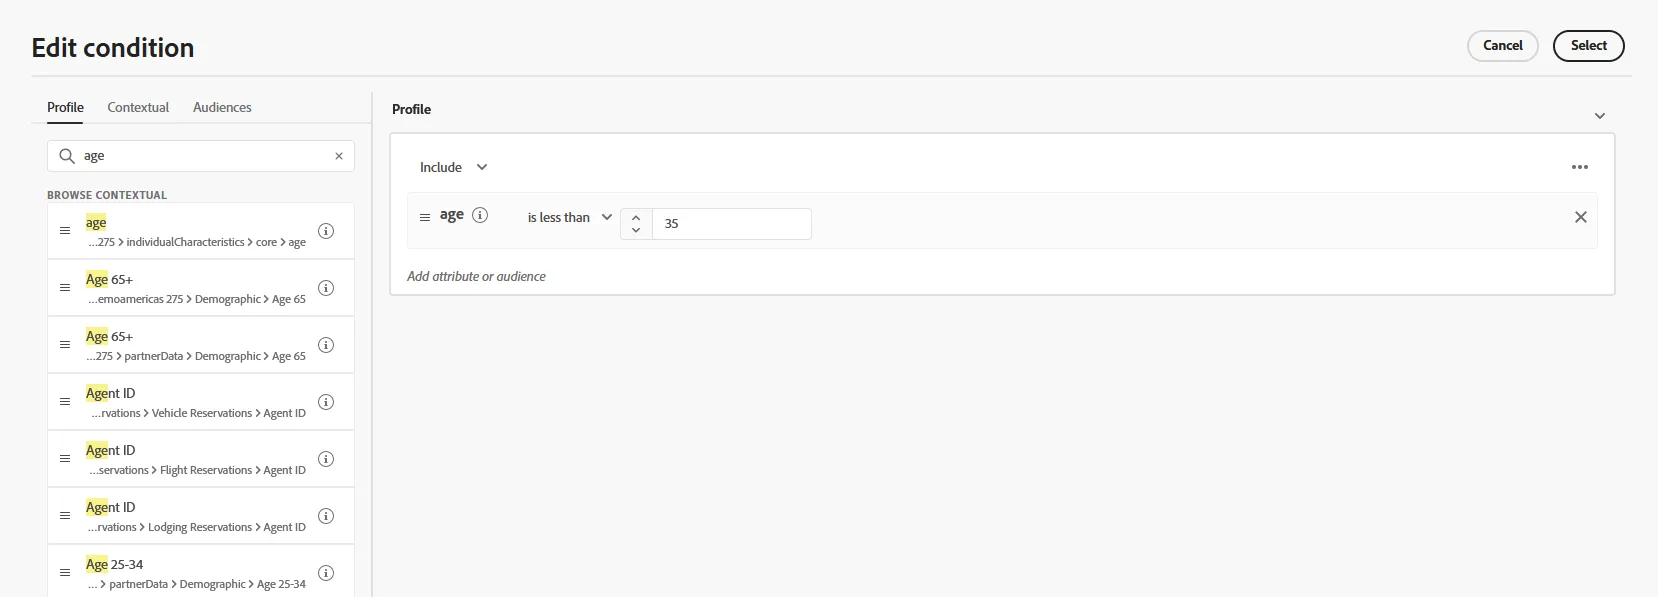Image resolution: width=1658 pixels, height=597 pixels.
Task: Switch to the Profile tab
Action: pyautogui.click(x=65, y=107)
